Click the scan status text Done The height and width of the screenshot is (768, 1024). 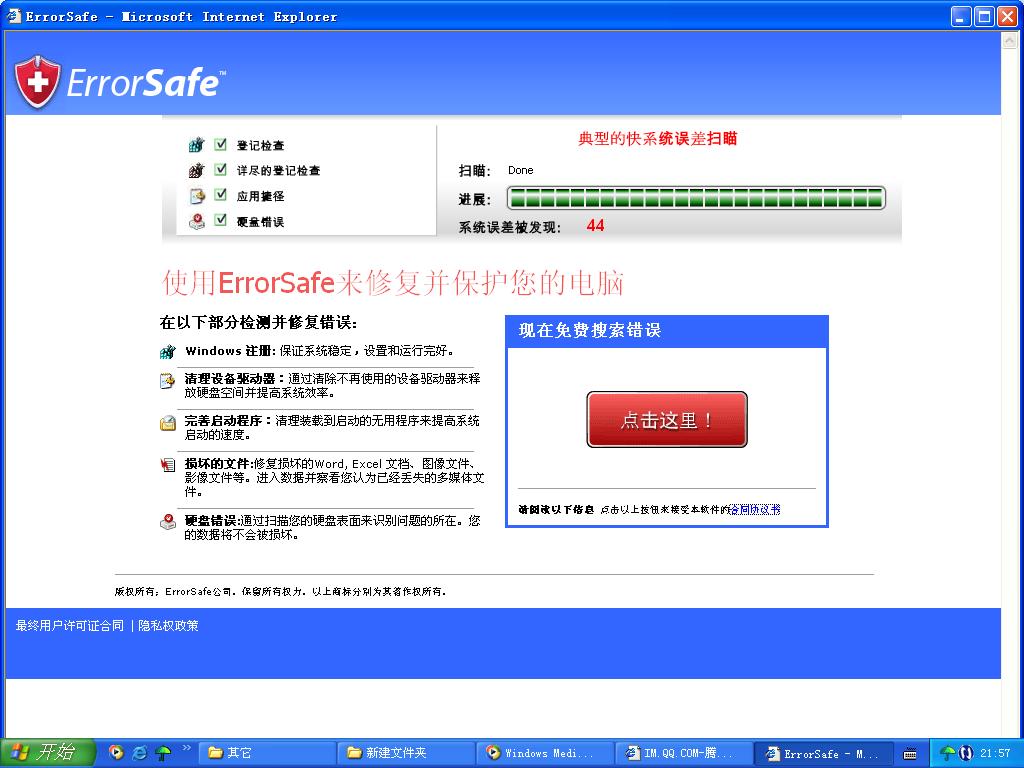pos(520,170)
